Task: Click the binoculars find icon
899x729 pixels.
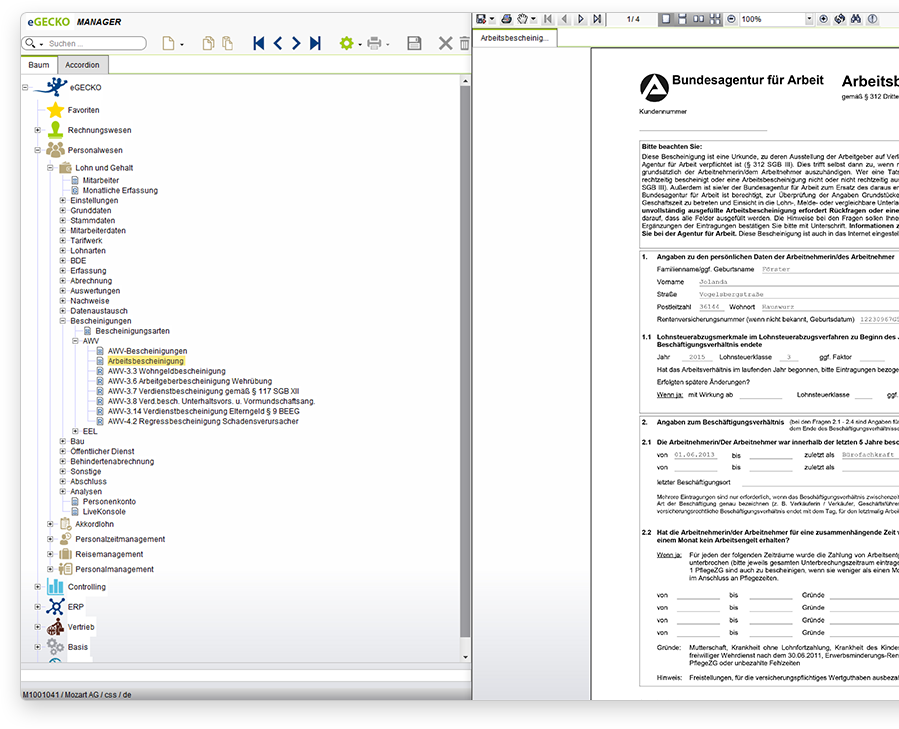Action: coord(856,19)
